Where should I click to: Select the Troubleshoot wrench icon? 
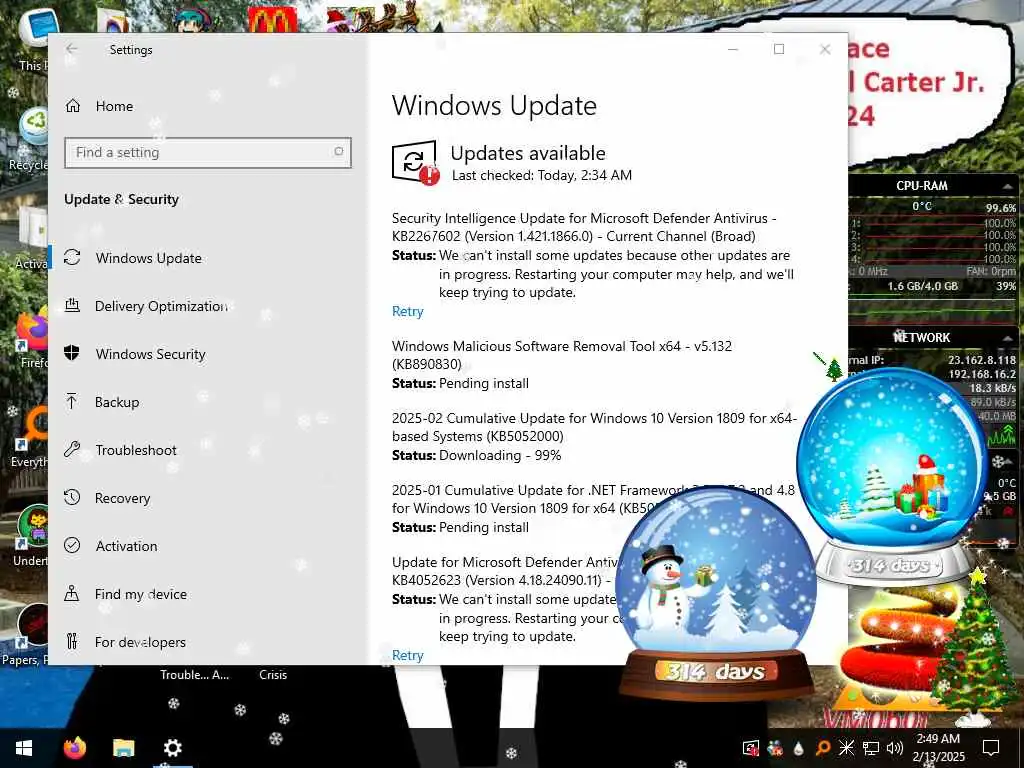pyautogui.click(x=72, y=449)
